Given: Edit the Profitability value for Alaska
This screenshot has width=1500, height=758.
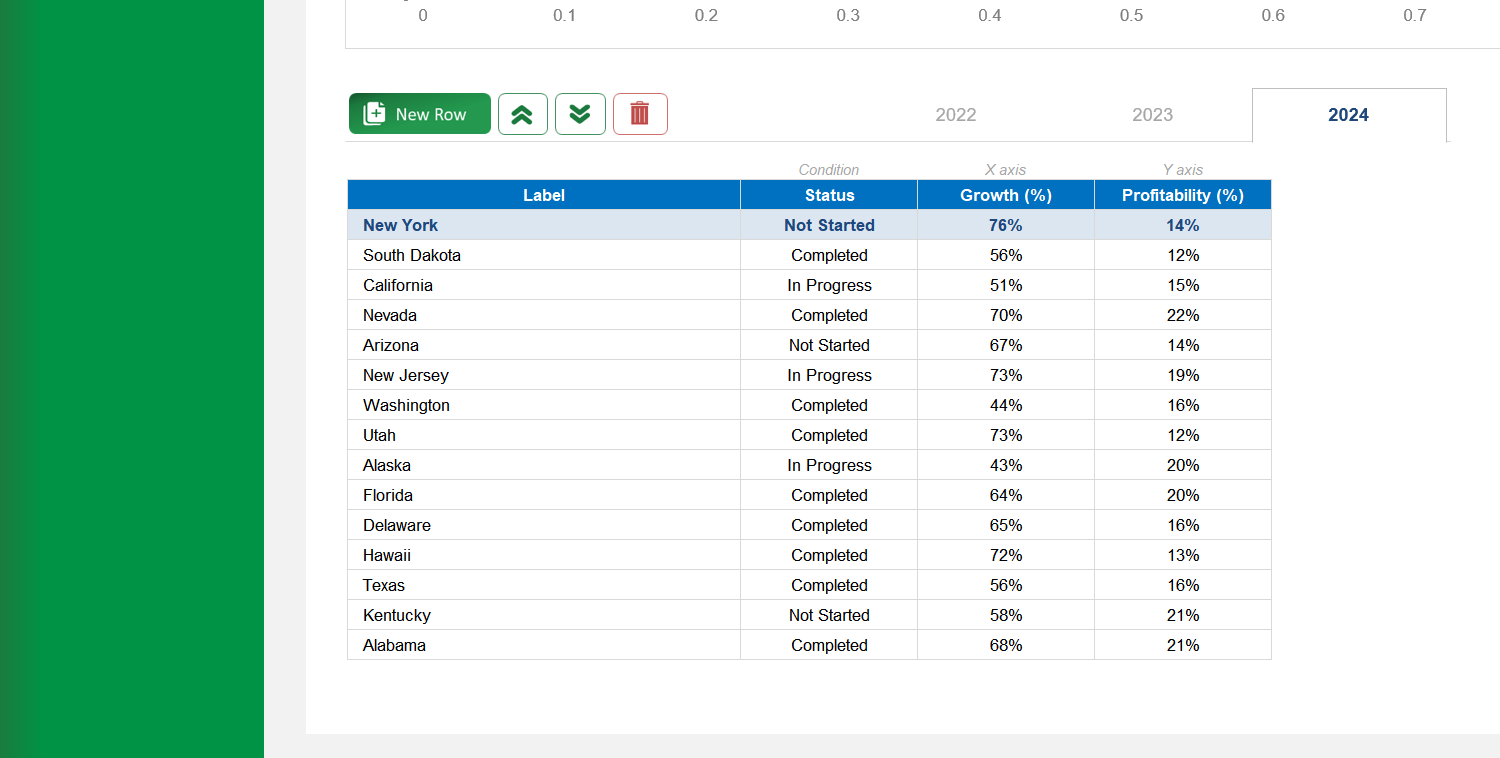Looking at the screenshot, I should tap(1182, 465).
